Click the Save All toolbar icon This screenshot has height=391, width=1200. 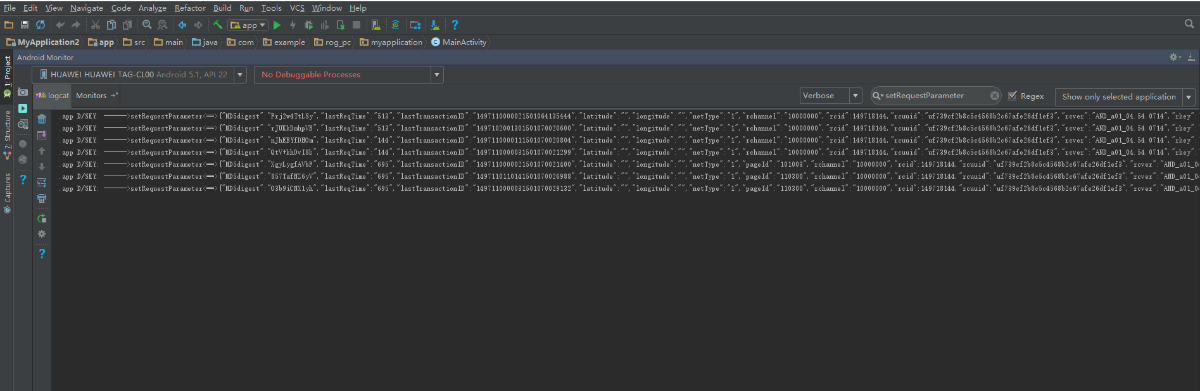(x=24, y=25)
